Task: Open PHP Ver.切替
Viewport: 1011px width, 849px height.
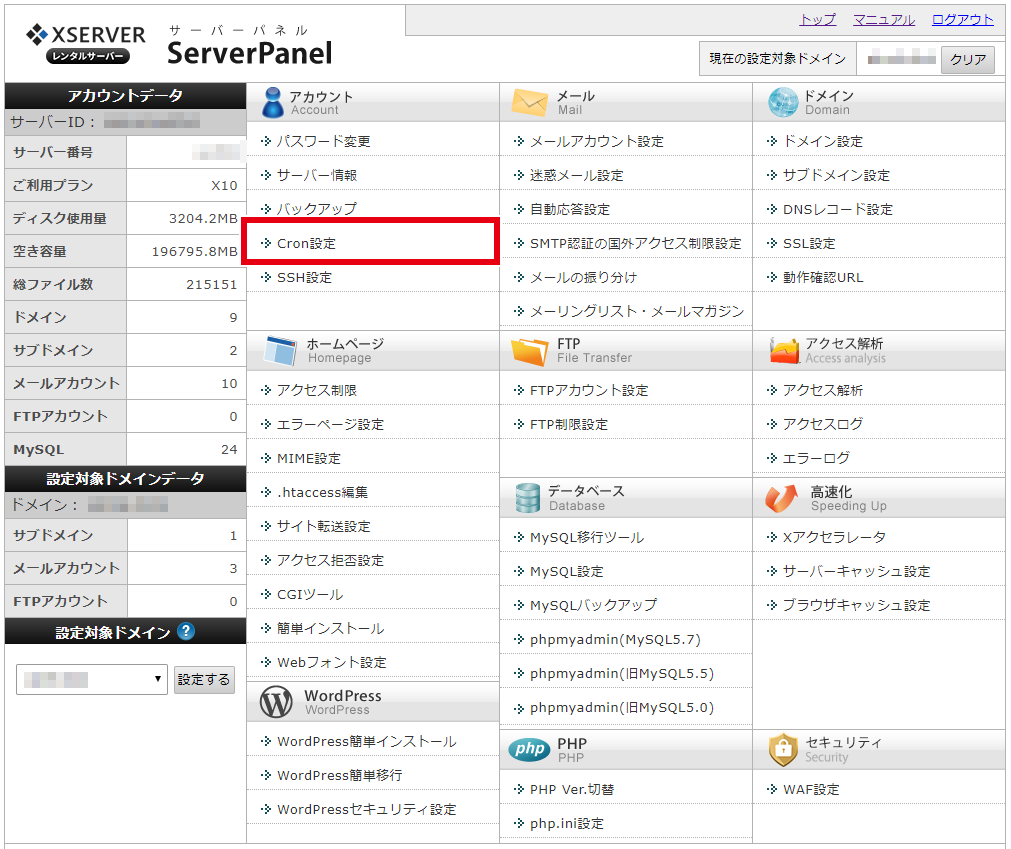Action: (x=572, y=789)
